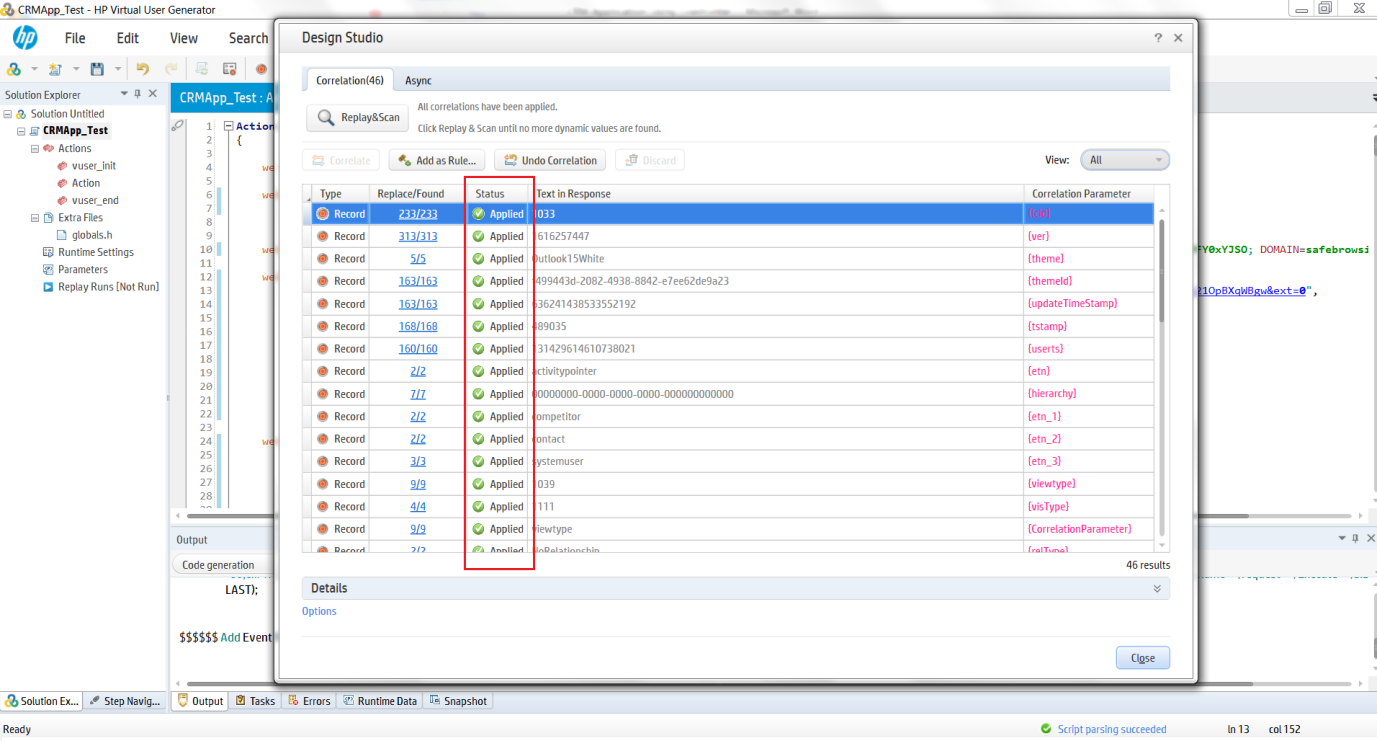Click the recording options toolbar icon

click(229, 69)
